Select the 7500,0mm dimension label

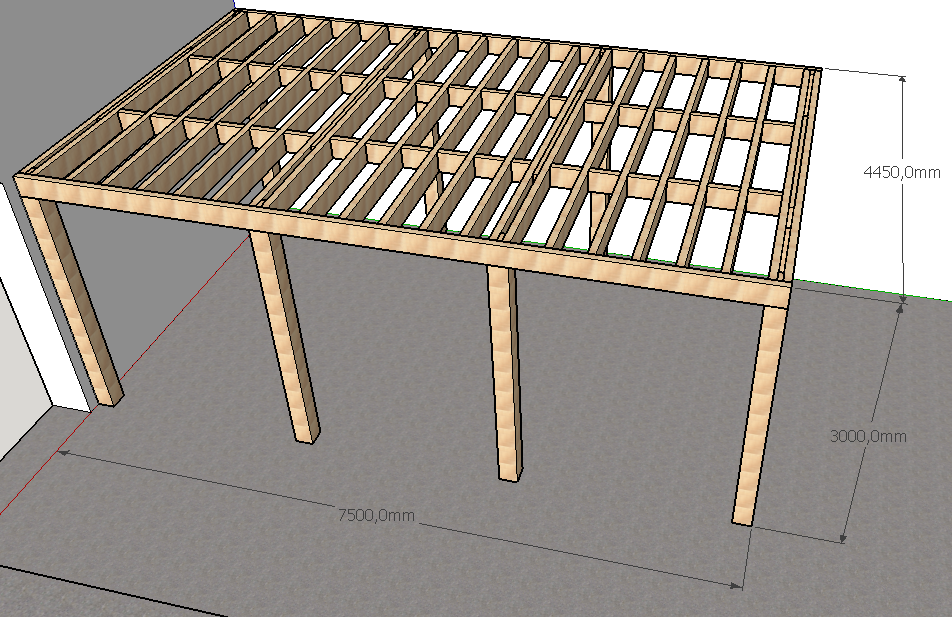tap(376, 516)
